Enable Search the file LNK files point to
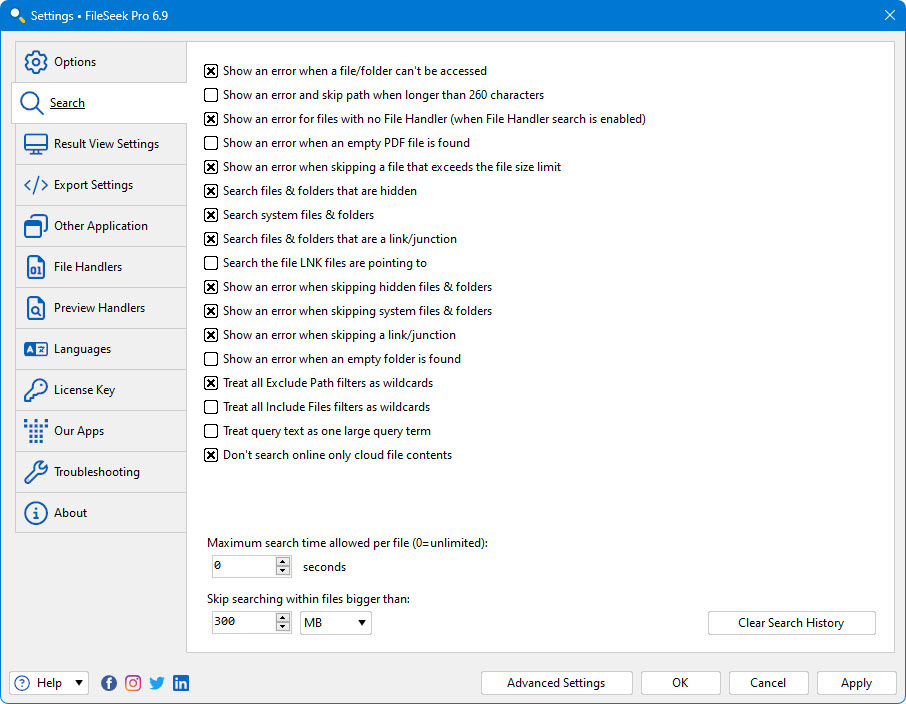The height and width of the screenshot is (704, 906). 211,263
